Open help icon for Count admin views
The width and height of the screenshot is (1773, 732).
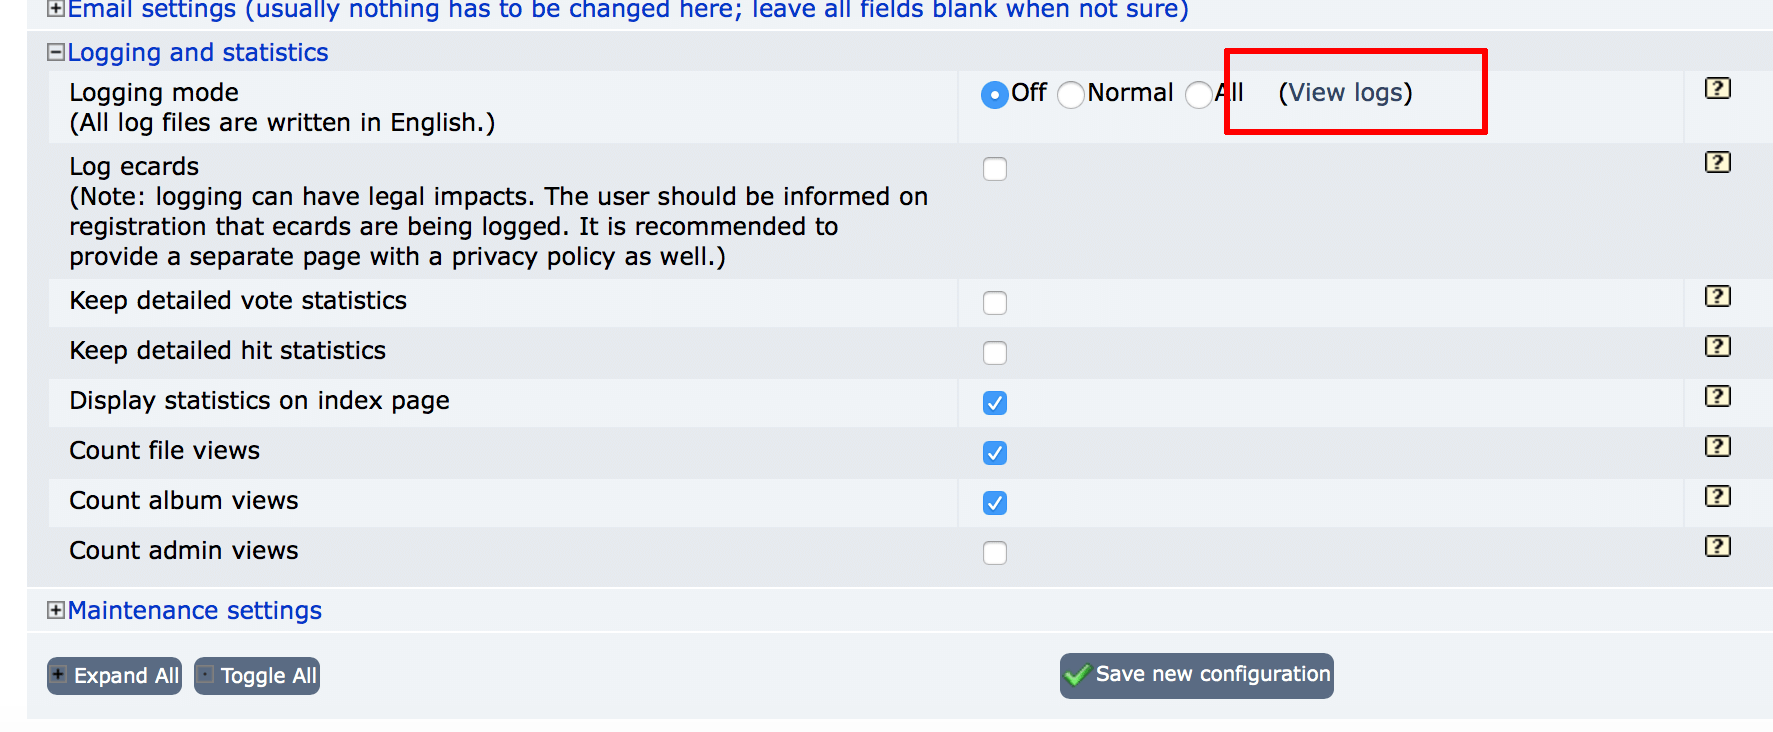click(x=1717, y=546)
